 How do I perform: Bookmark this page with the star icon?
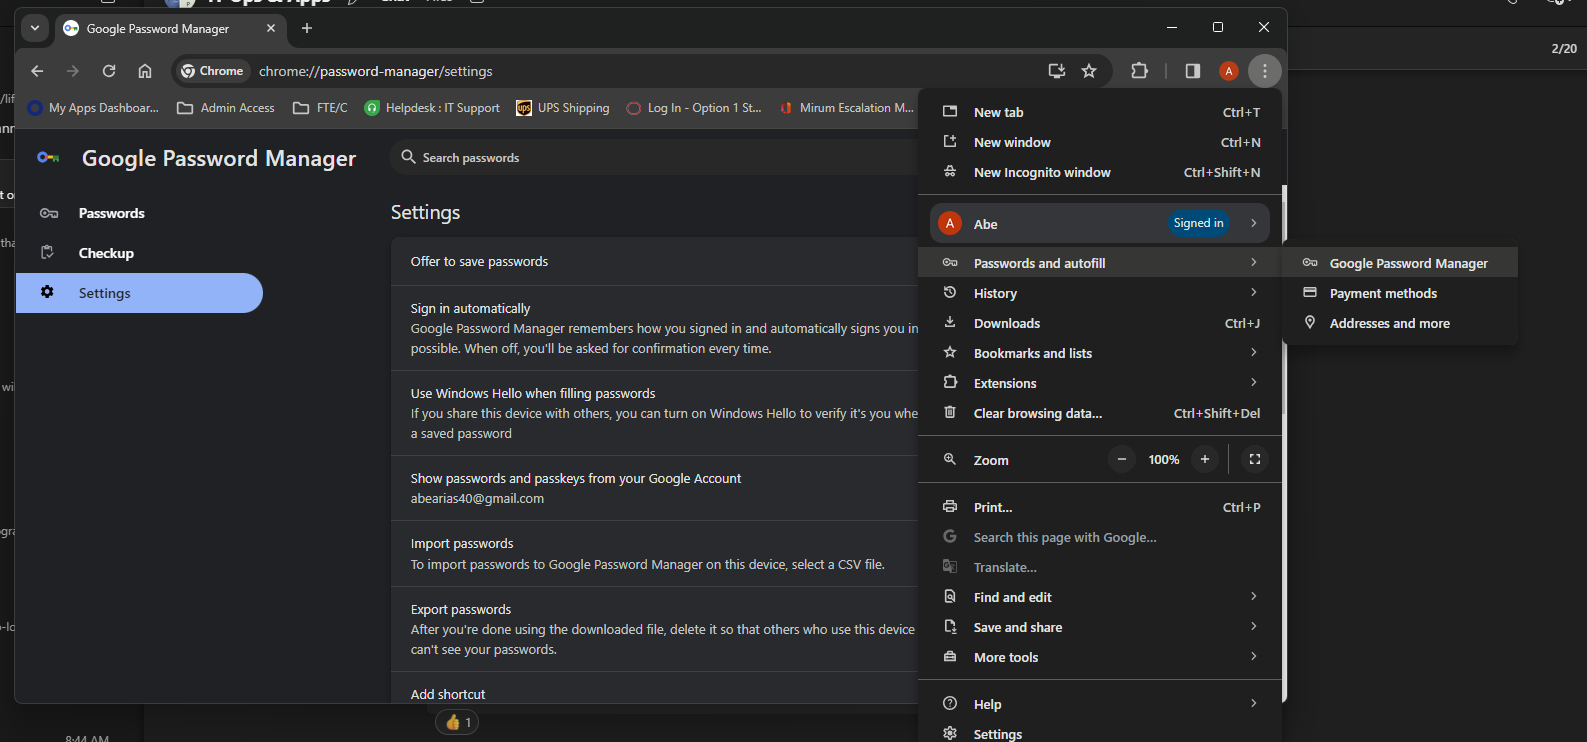click(1089, 71)
